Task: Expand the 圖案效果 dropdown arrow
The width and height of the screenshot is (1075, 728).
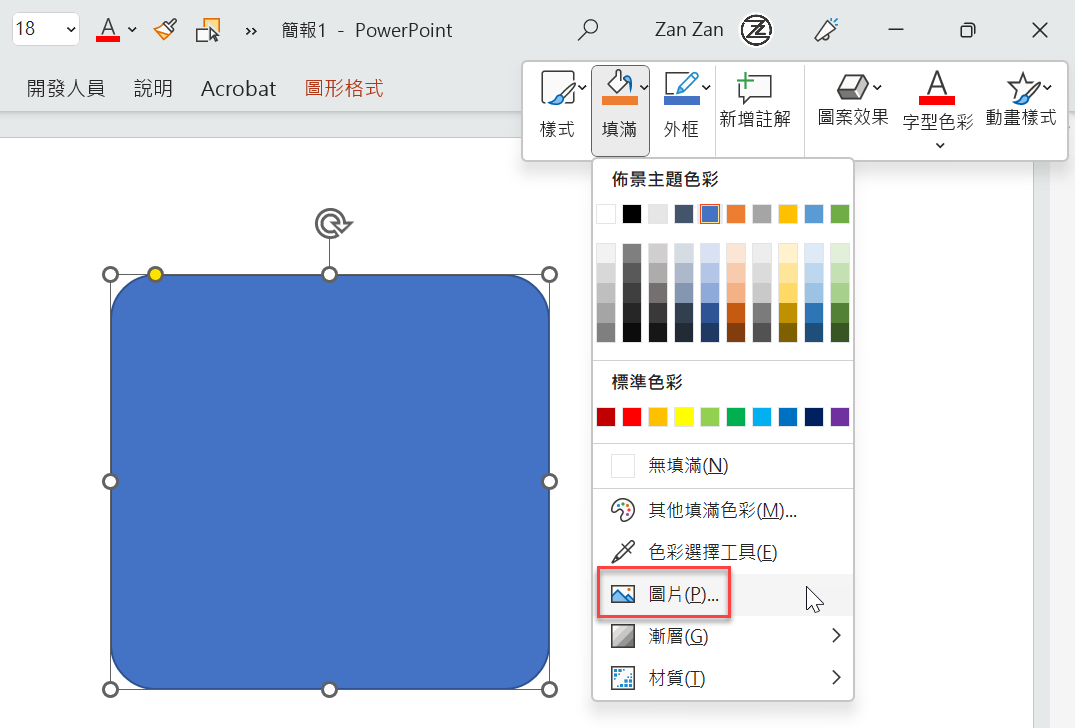Action: pos(877,88)
